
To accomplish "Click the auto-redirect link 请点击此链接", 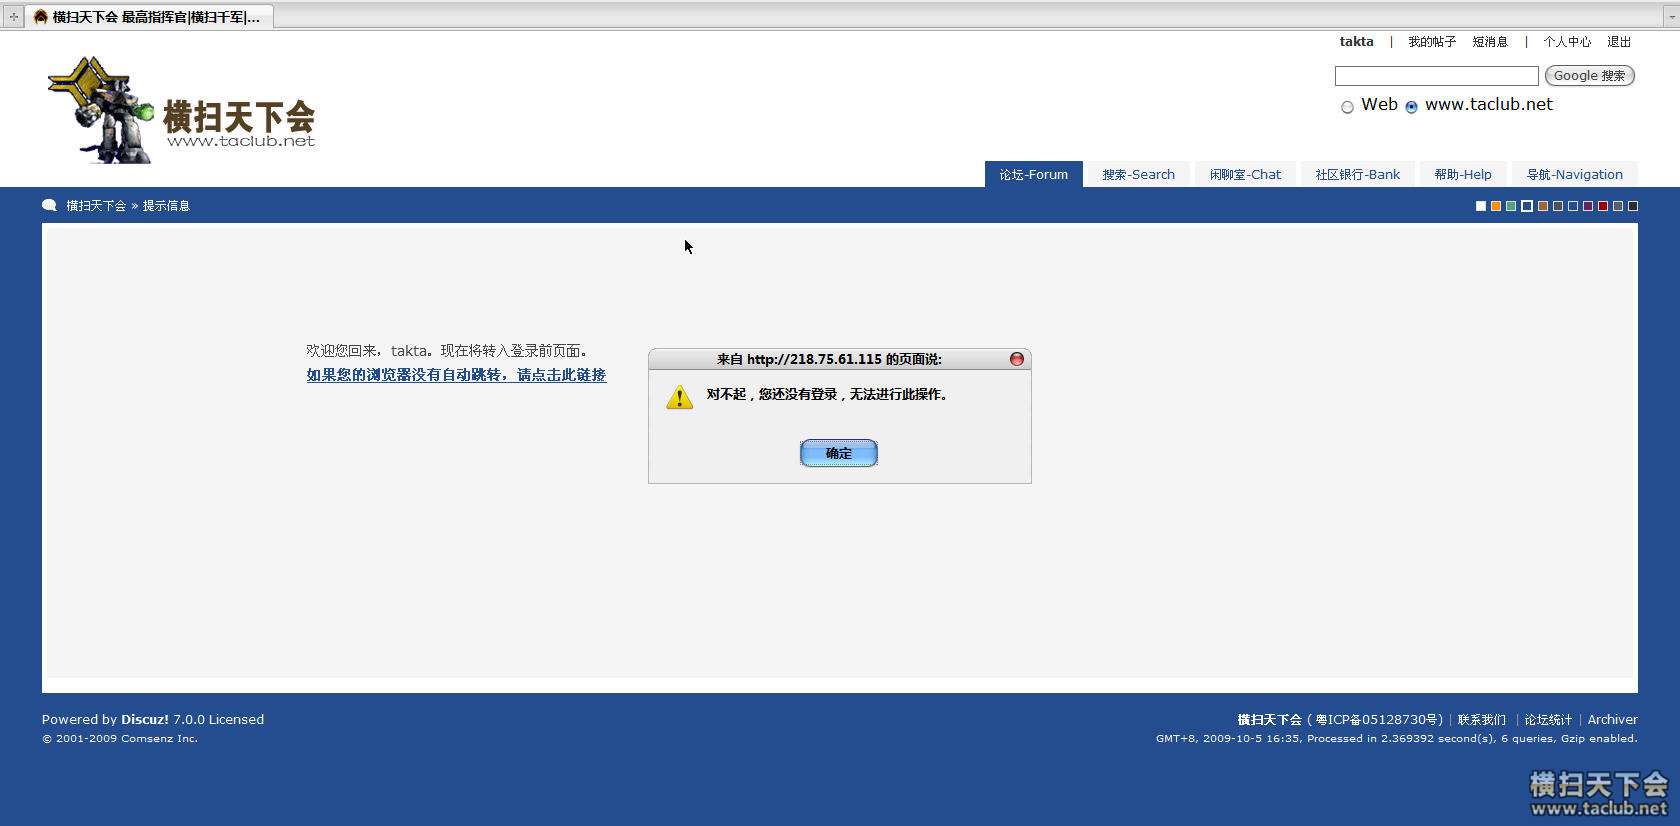I will [456, 375].
